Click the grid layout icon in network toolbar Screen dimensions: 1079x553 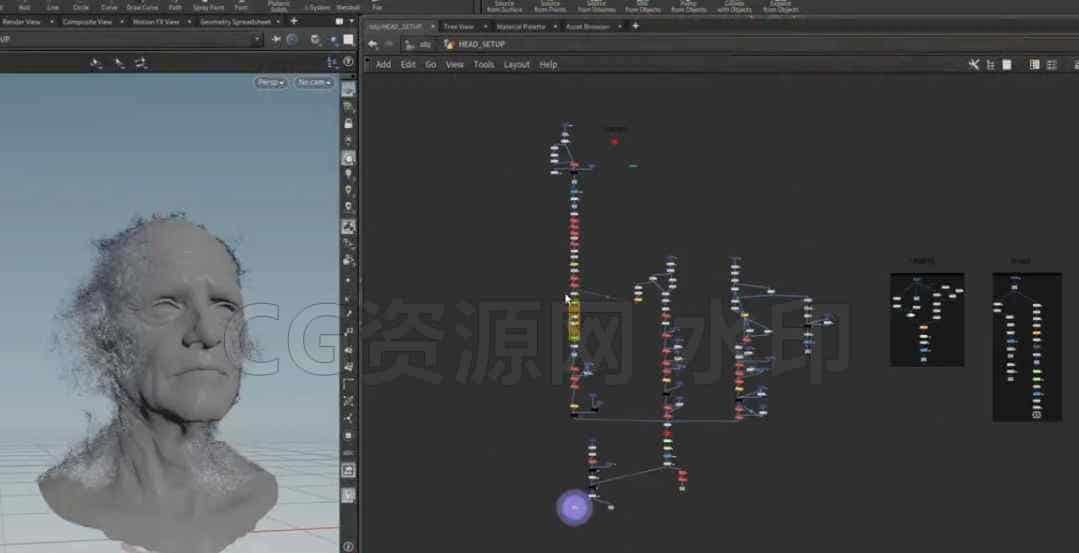click(x=1034, y=65)
